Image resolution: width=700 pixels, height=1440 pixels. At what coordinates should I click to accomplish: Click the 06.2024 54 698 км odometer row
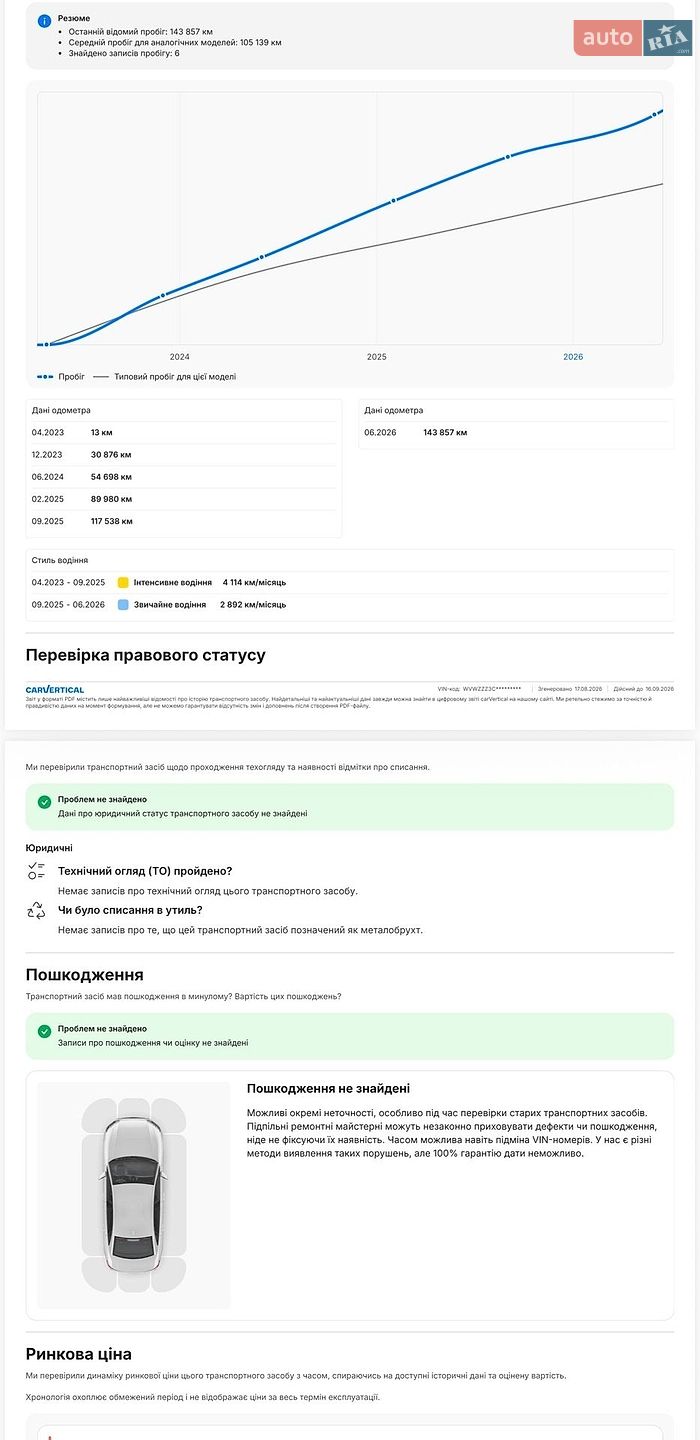pos(183,477)
